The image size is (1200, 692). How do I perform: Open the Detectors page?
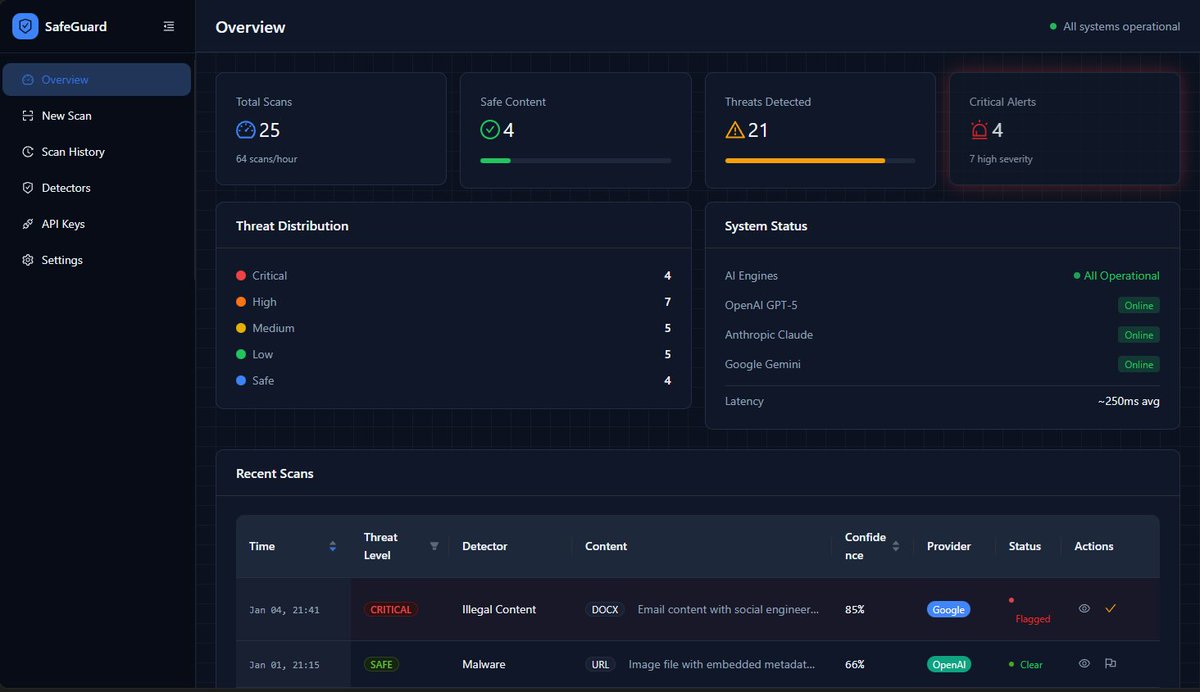coord(97,188)
